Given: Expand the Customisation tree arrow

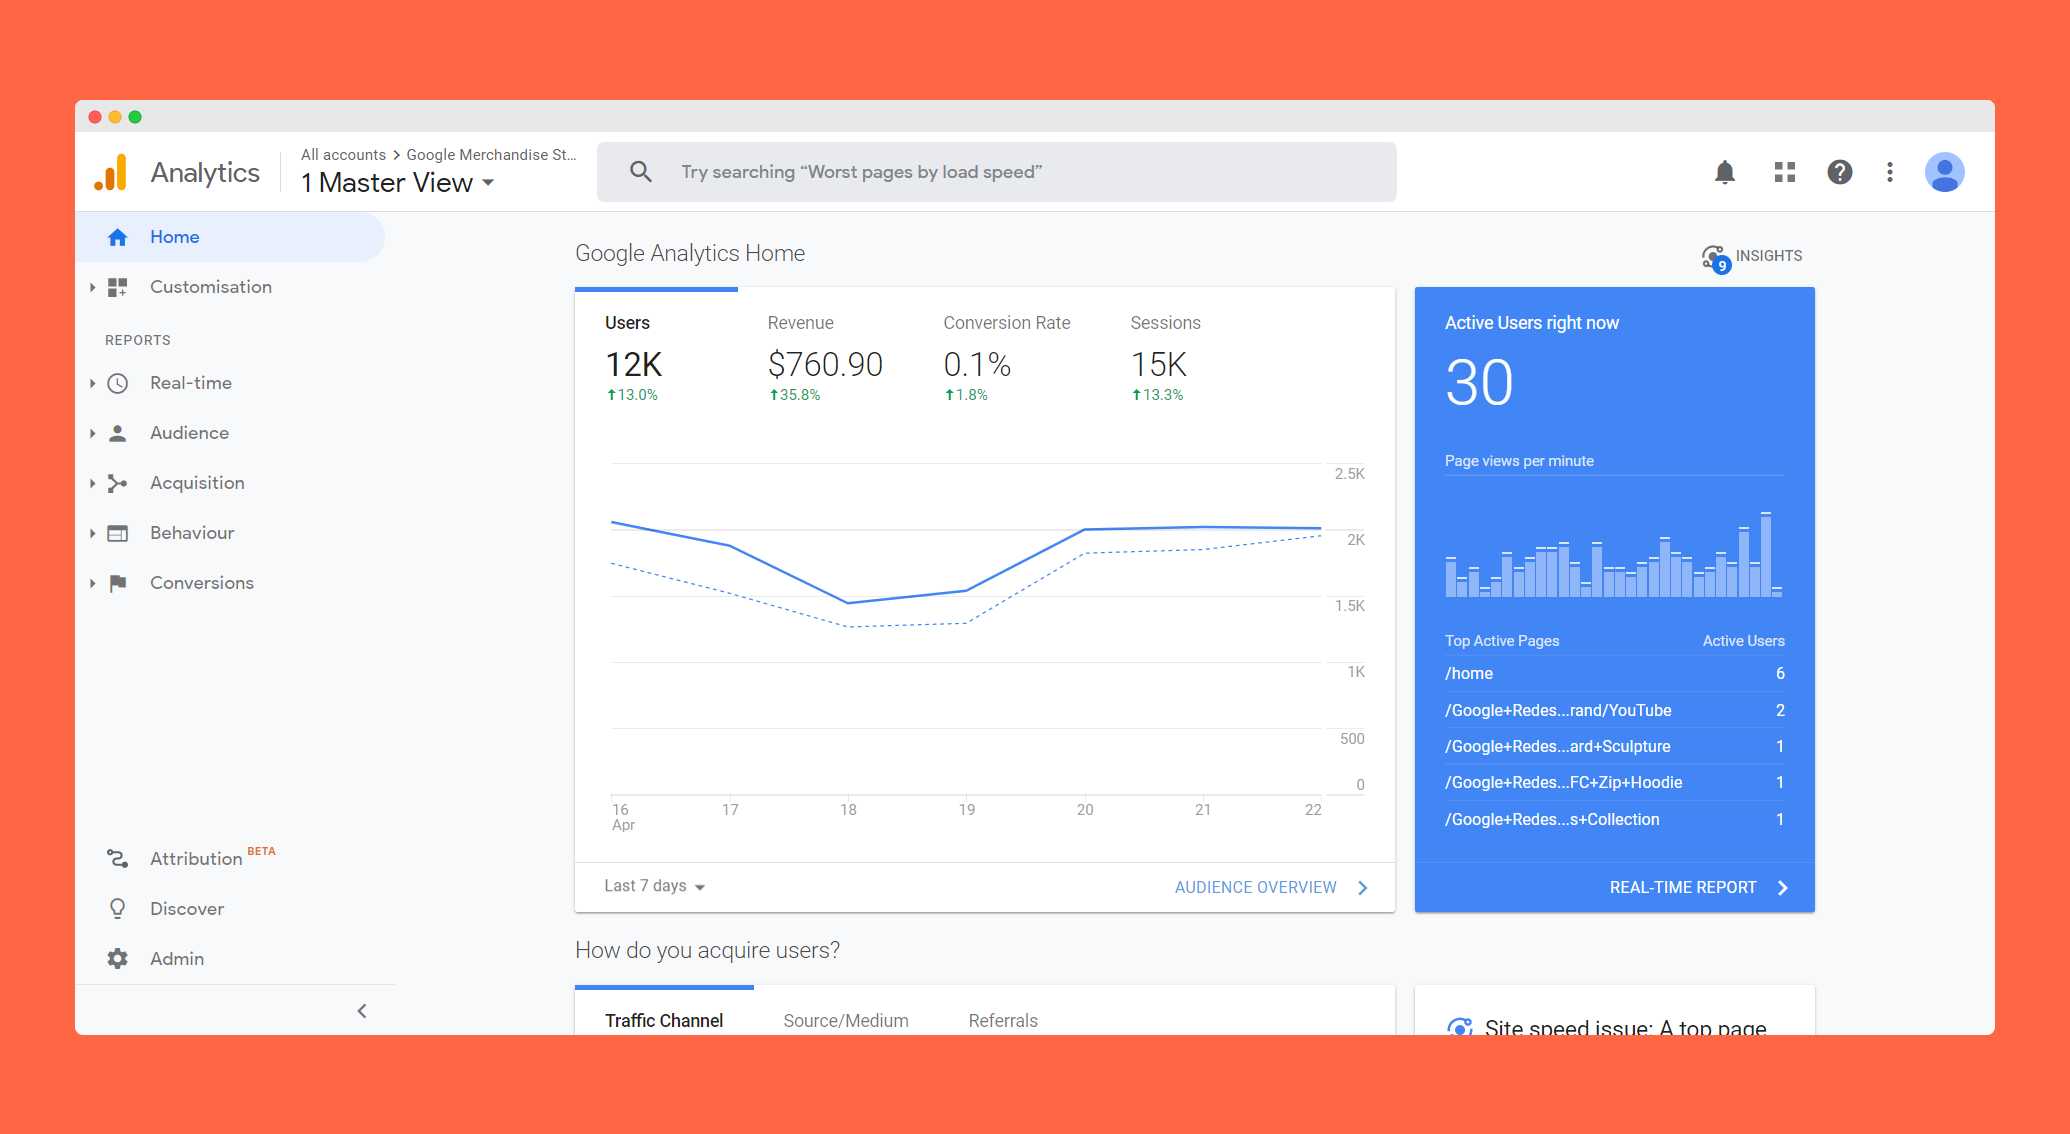Looking at the screenshot, I should click(x=92, y=287).
